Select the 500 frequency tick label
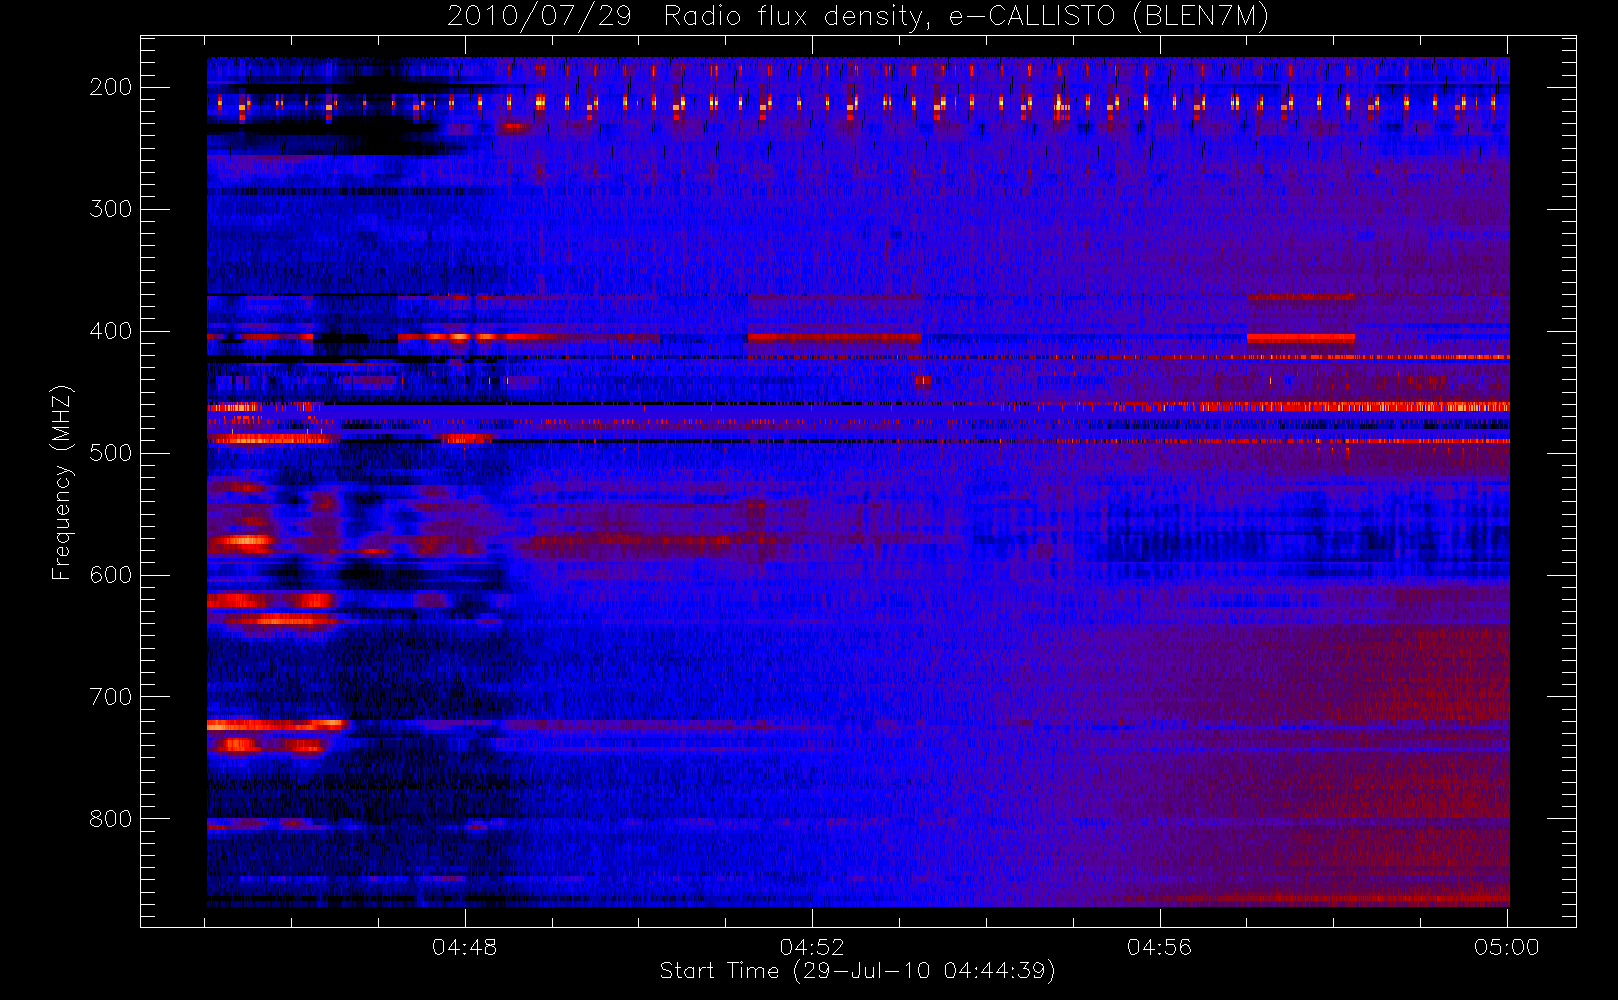 110,453
